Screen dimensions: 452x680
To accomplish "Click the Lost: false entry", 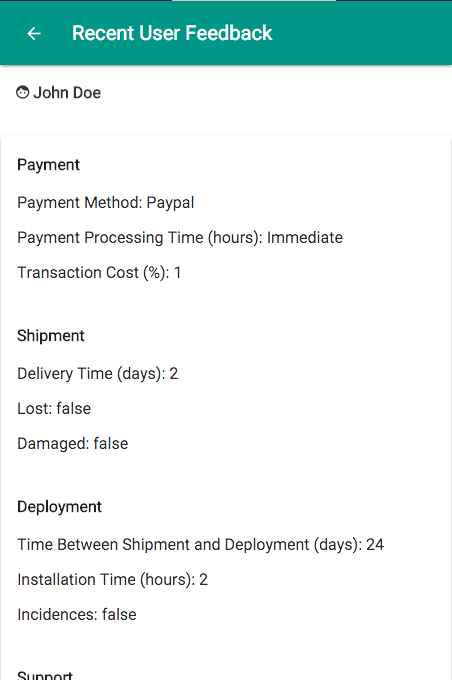I will 54,409.
